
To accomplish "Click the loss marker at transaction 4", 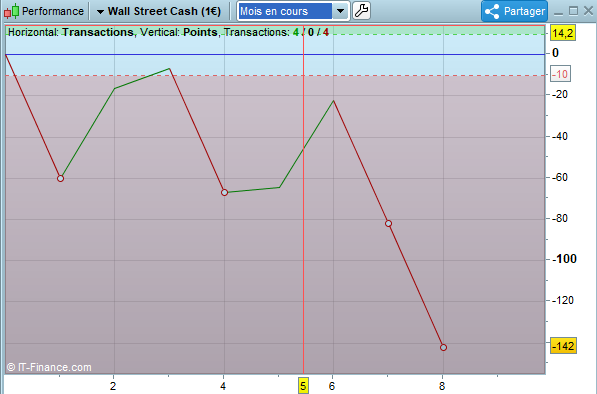I will point(224,193).
